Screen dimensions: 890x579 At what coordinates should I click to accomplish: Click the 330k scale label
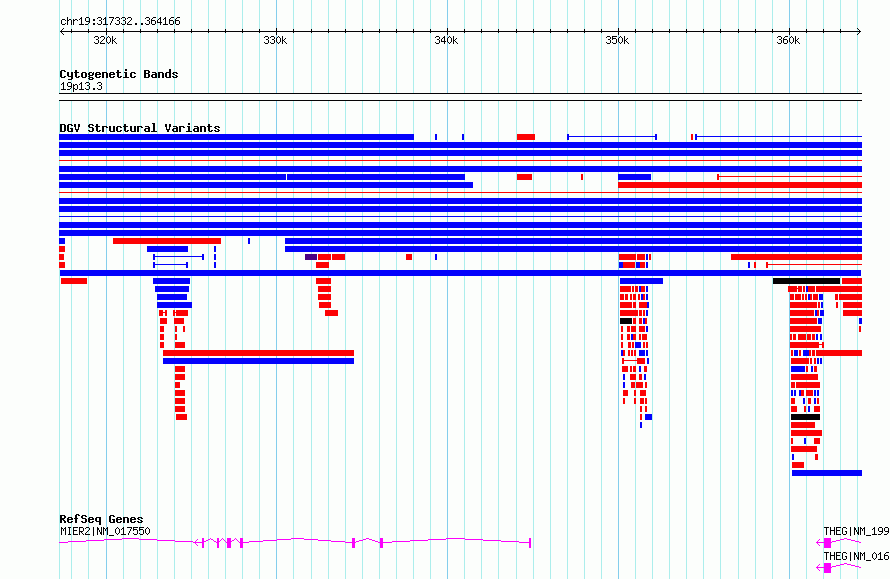[275, 40]
